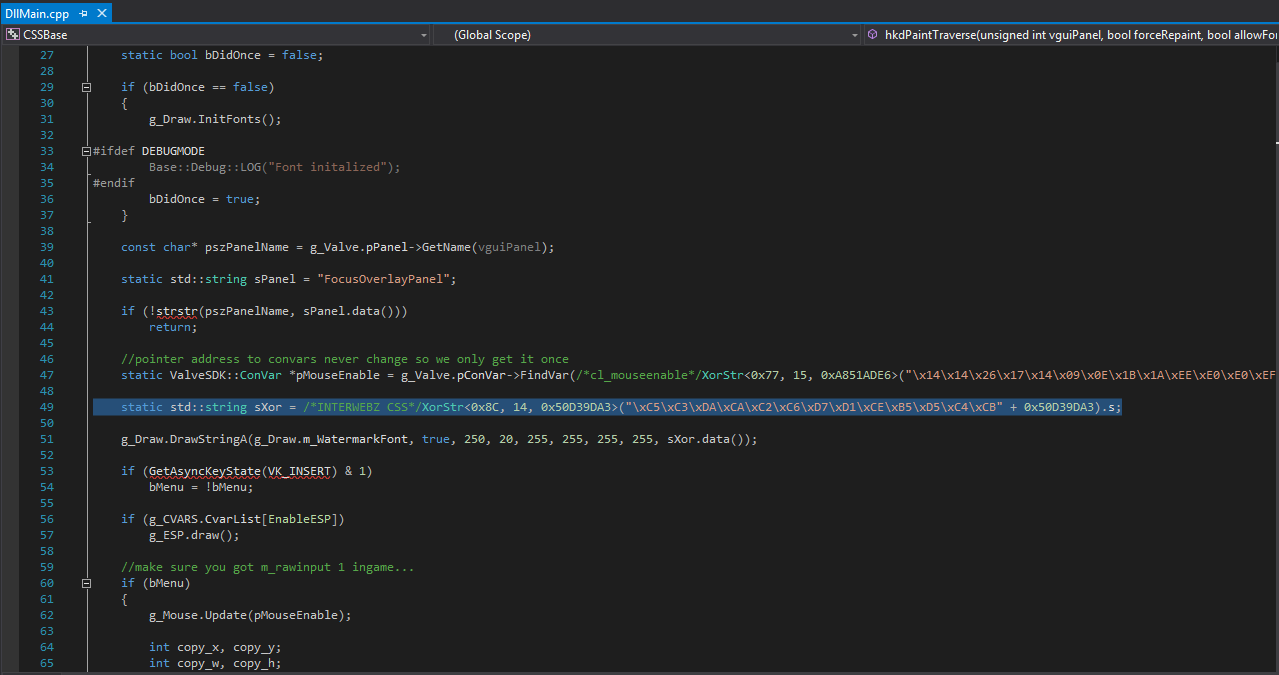Open the CSSBase project dropdown
The width and height of the screenshot is (1279, 675).
click(217, 35)
